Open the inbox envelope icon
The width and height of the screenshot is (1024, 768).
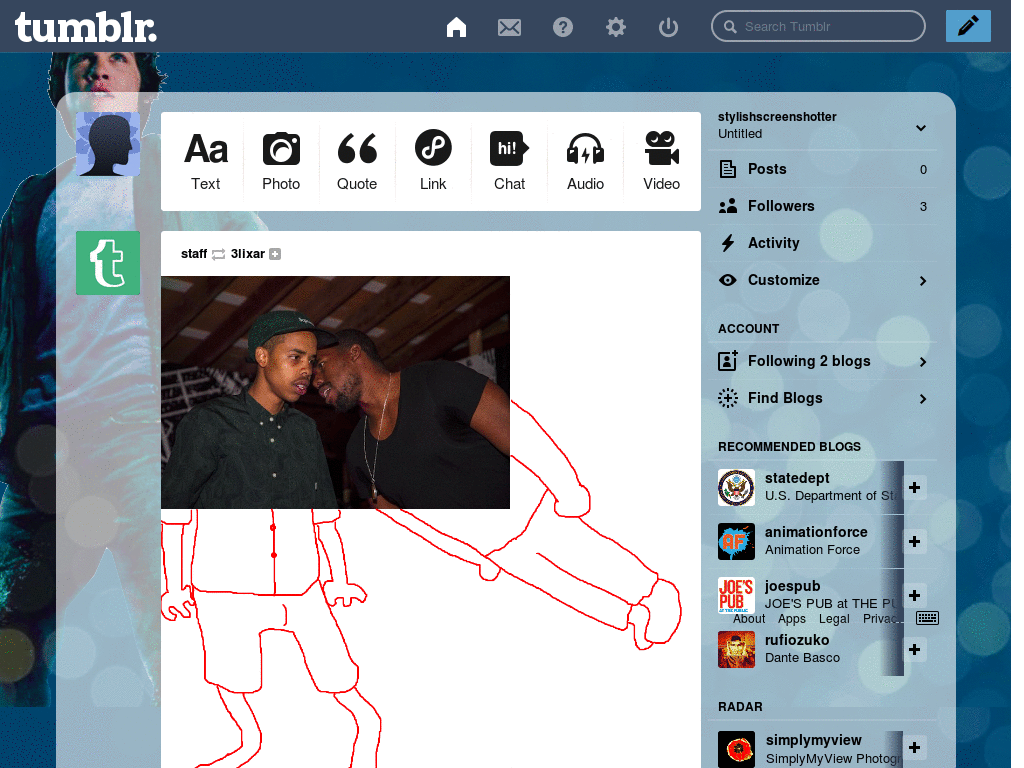tap(509, 27)
